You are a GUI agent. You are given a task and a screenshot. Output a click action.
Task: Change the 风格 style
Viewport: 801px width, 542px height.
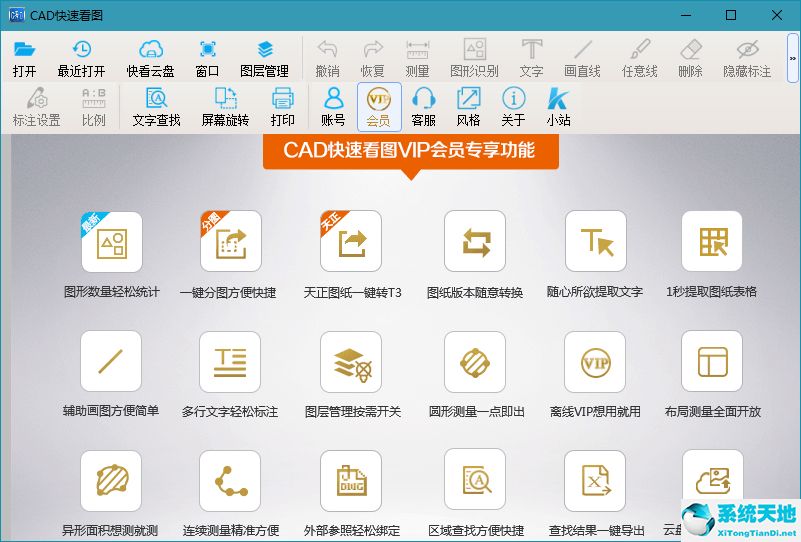click(468, 107)
